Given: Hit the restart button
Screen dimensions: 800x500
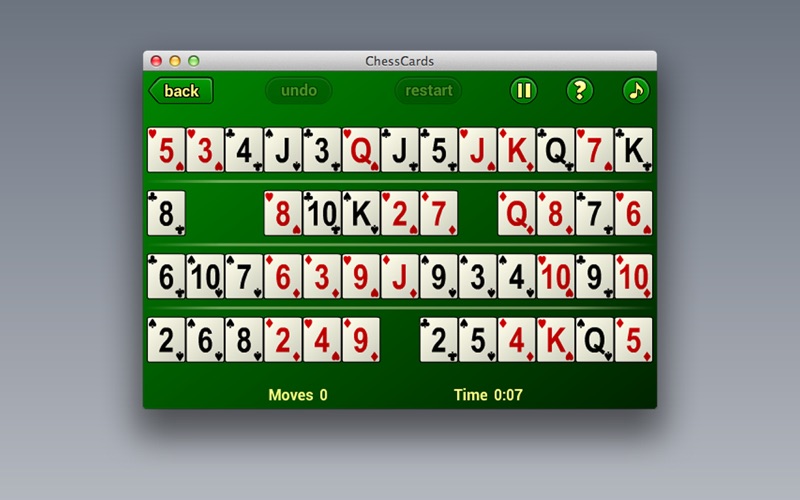Looking at the screenshot, I should click(x=428, y=91).
